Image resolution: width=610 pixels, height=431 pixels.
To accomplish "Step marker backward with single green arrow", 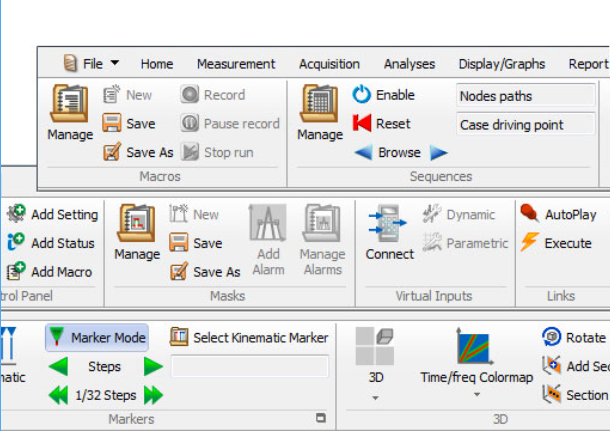I will point(59,366).
